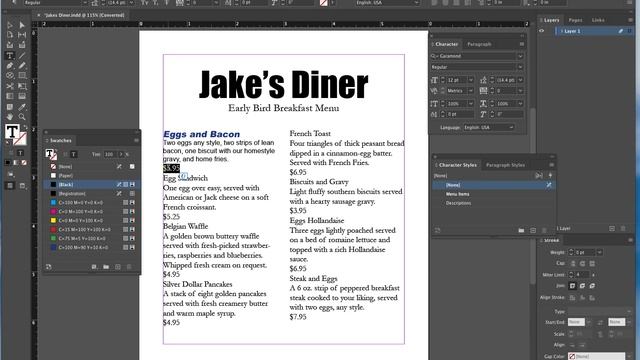Viewport: 640px width, 360px height.
Task: Select the Content Placer tool
Action: point(22,45)
